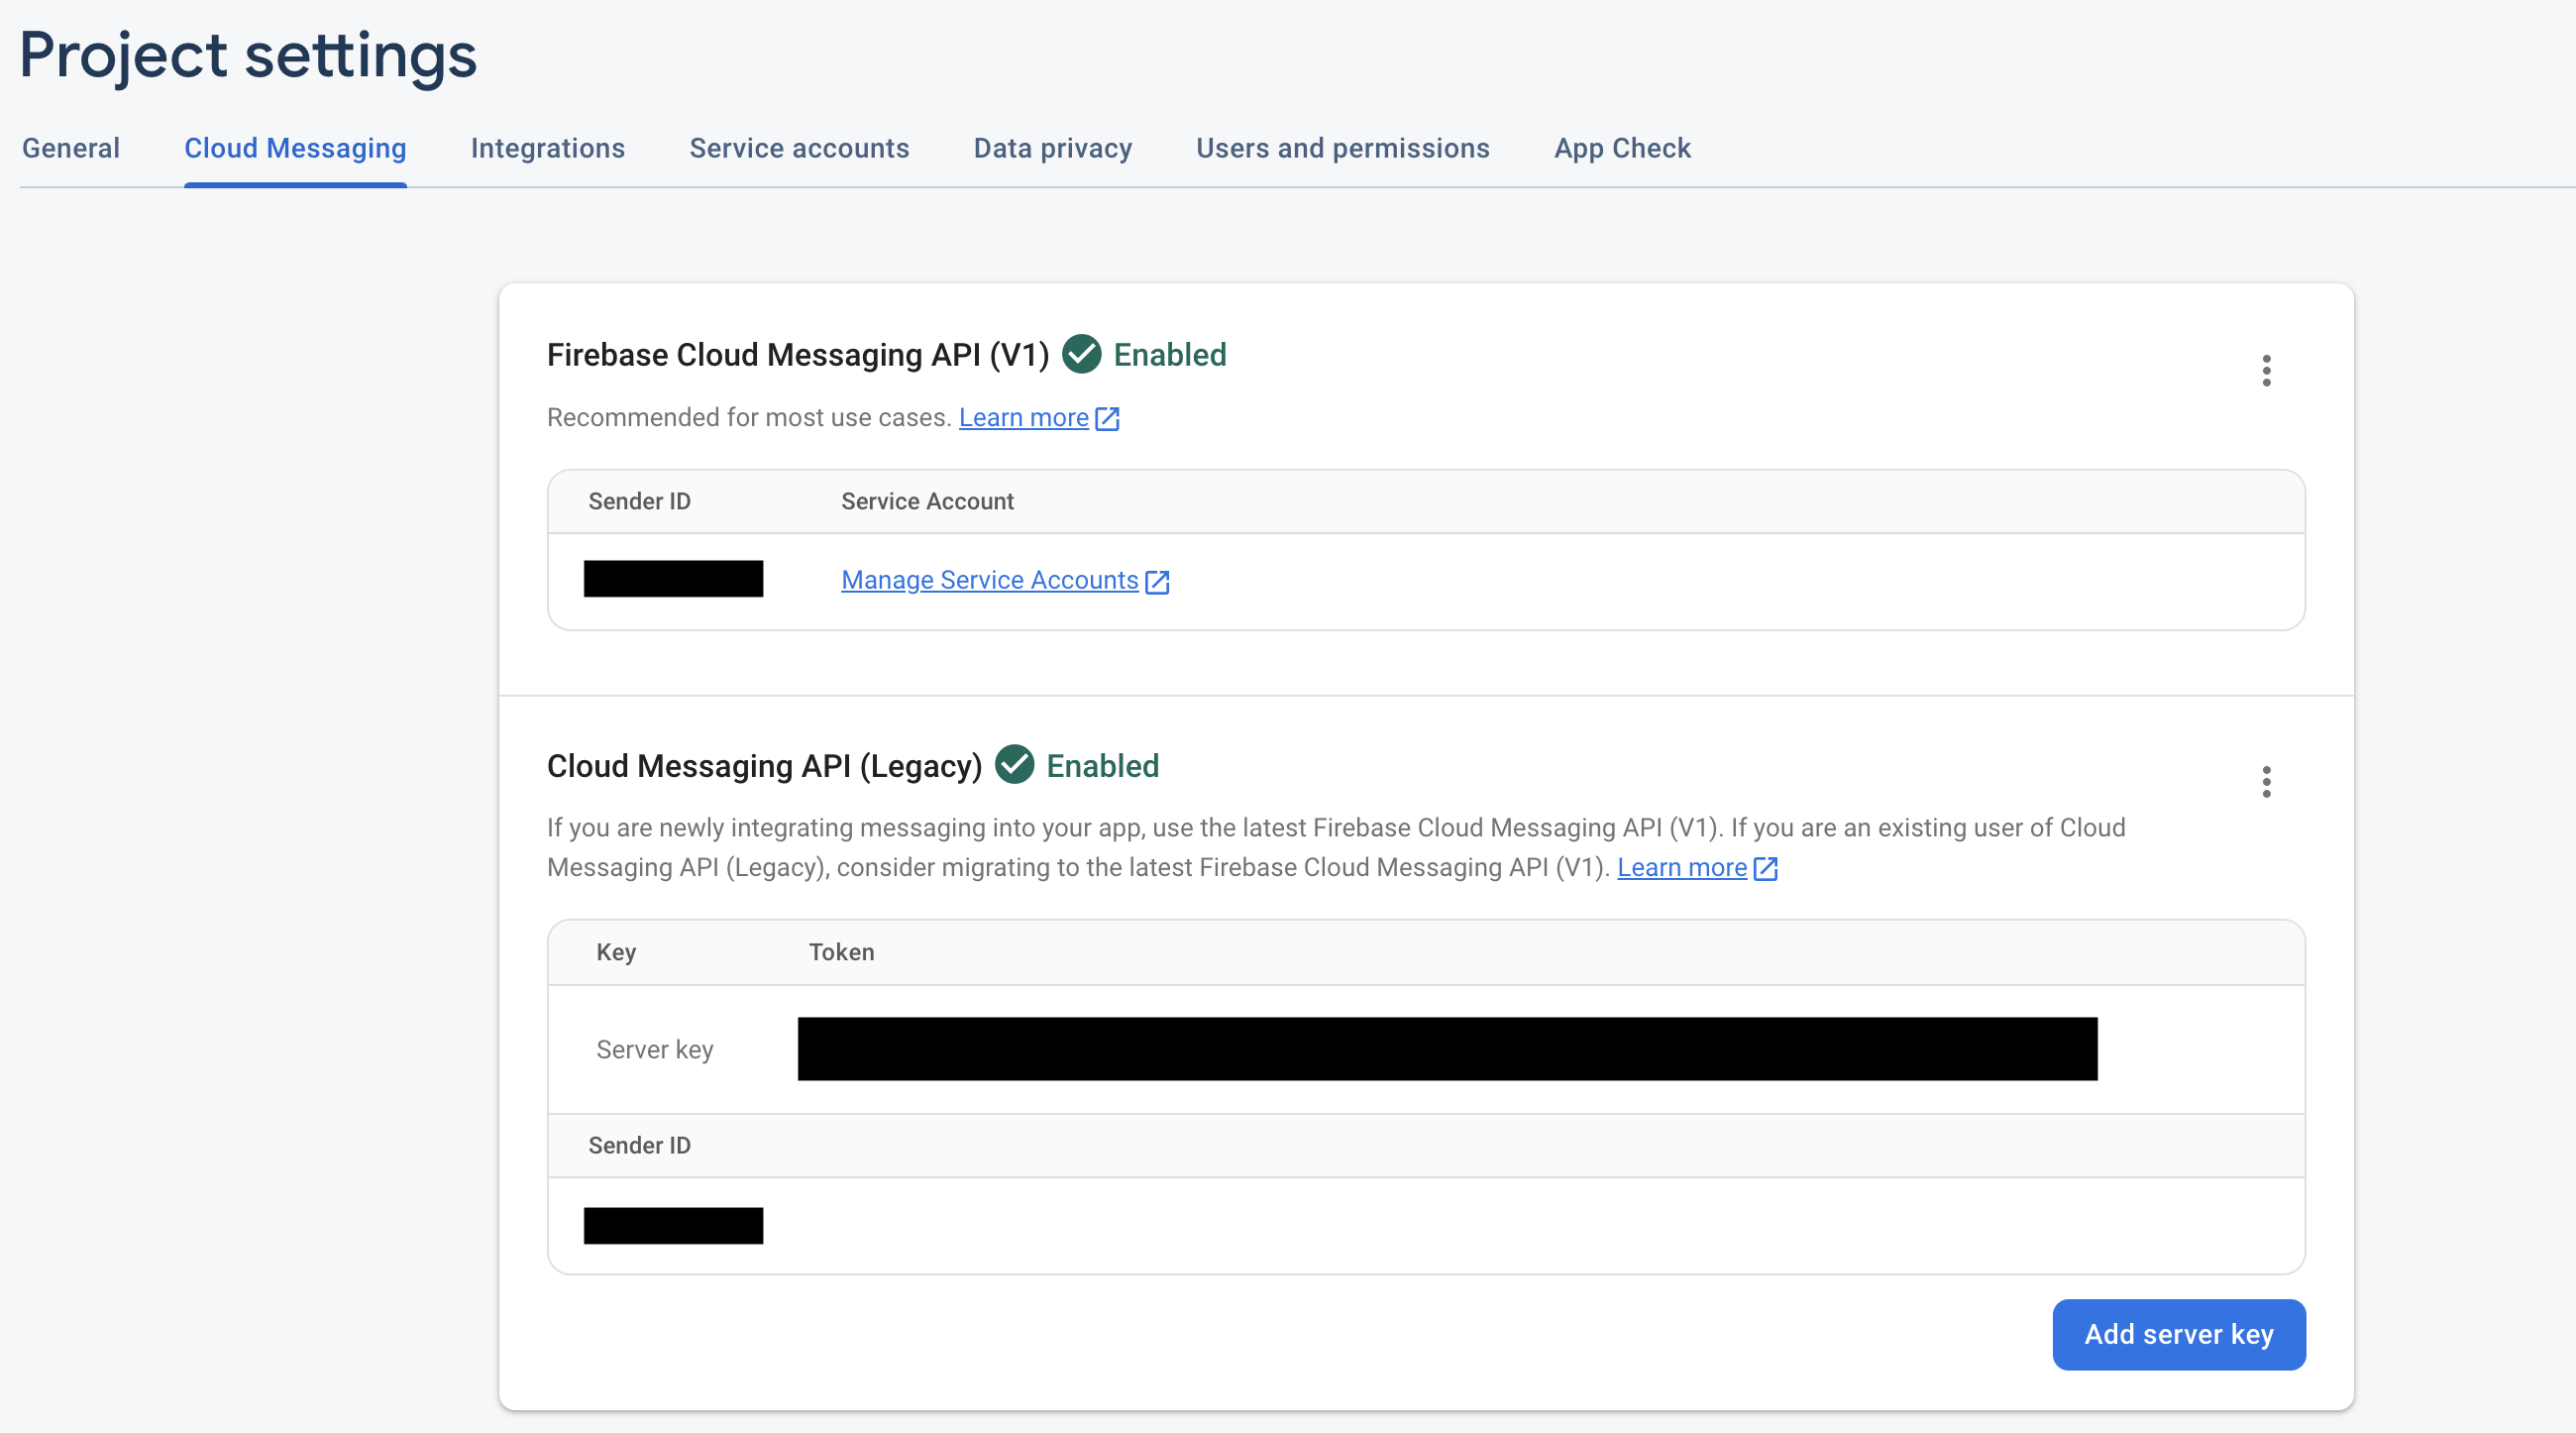Switch to the Users and permissions tab
2576x1433 pixels.
tap(1343, 148)
